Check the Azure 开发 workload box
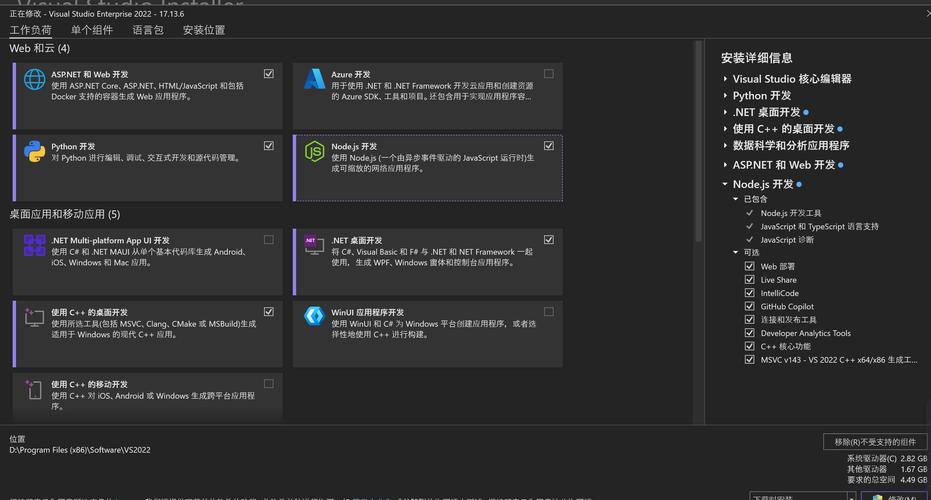Screen dimensions: 931x500 tap(549, 74)
